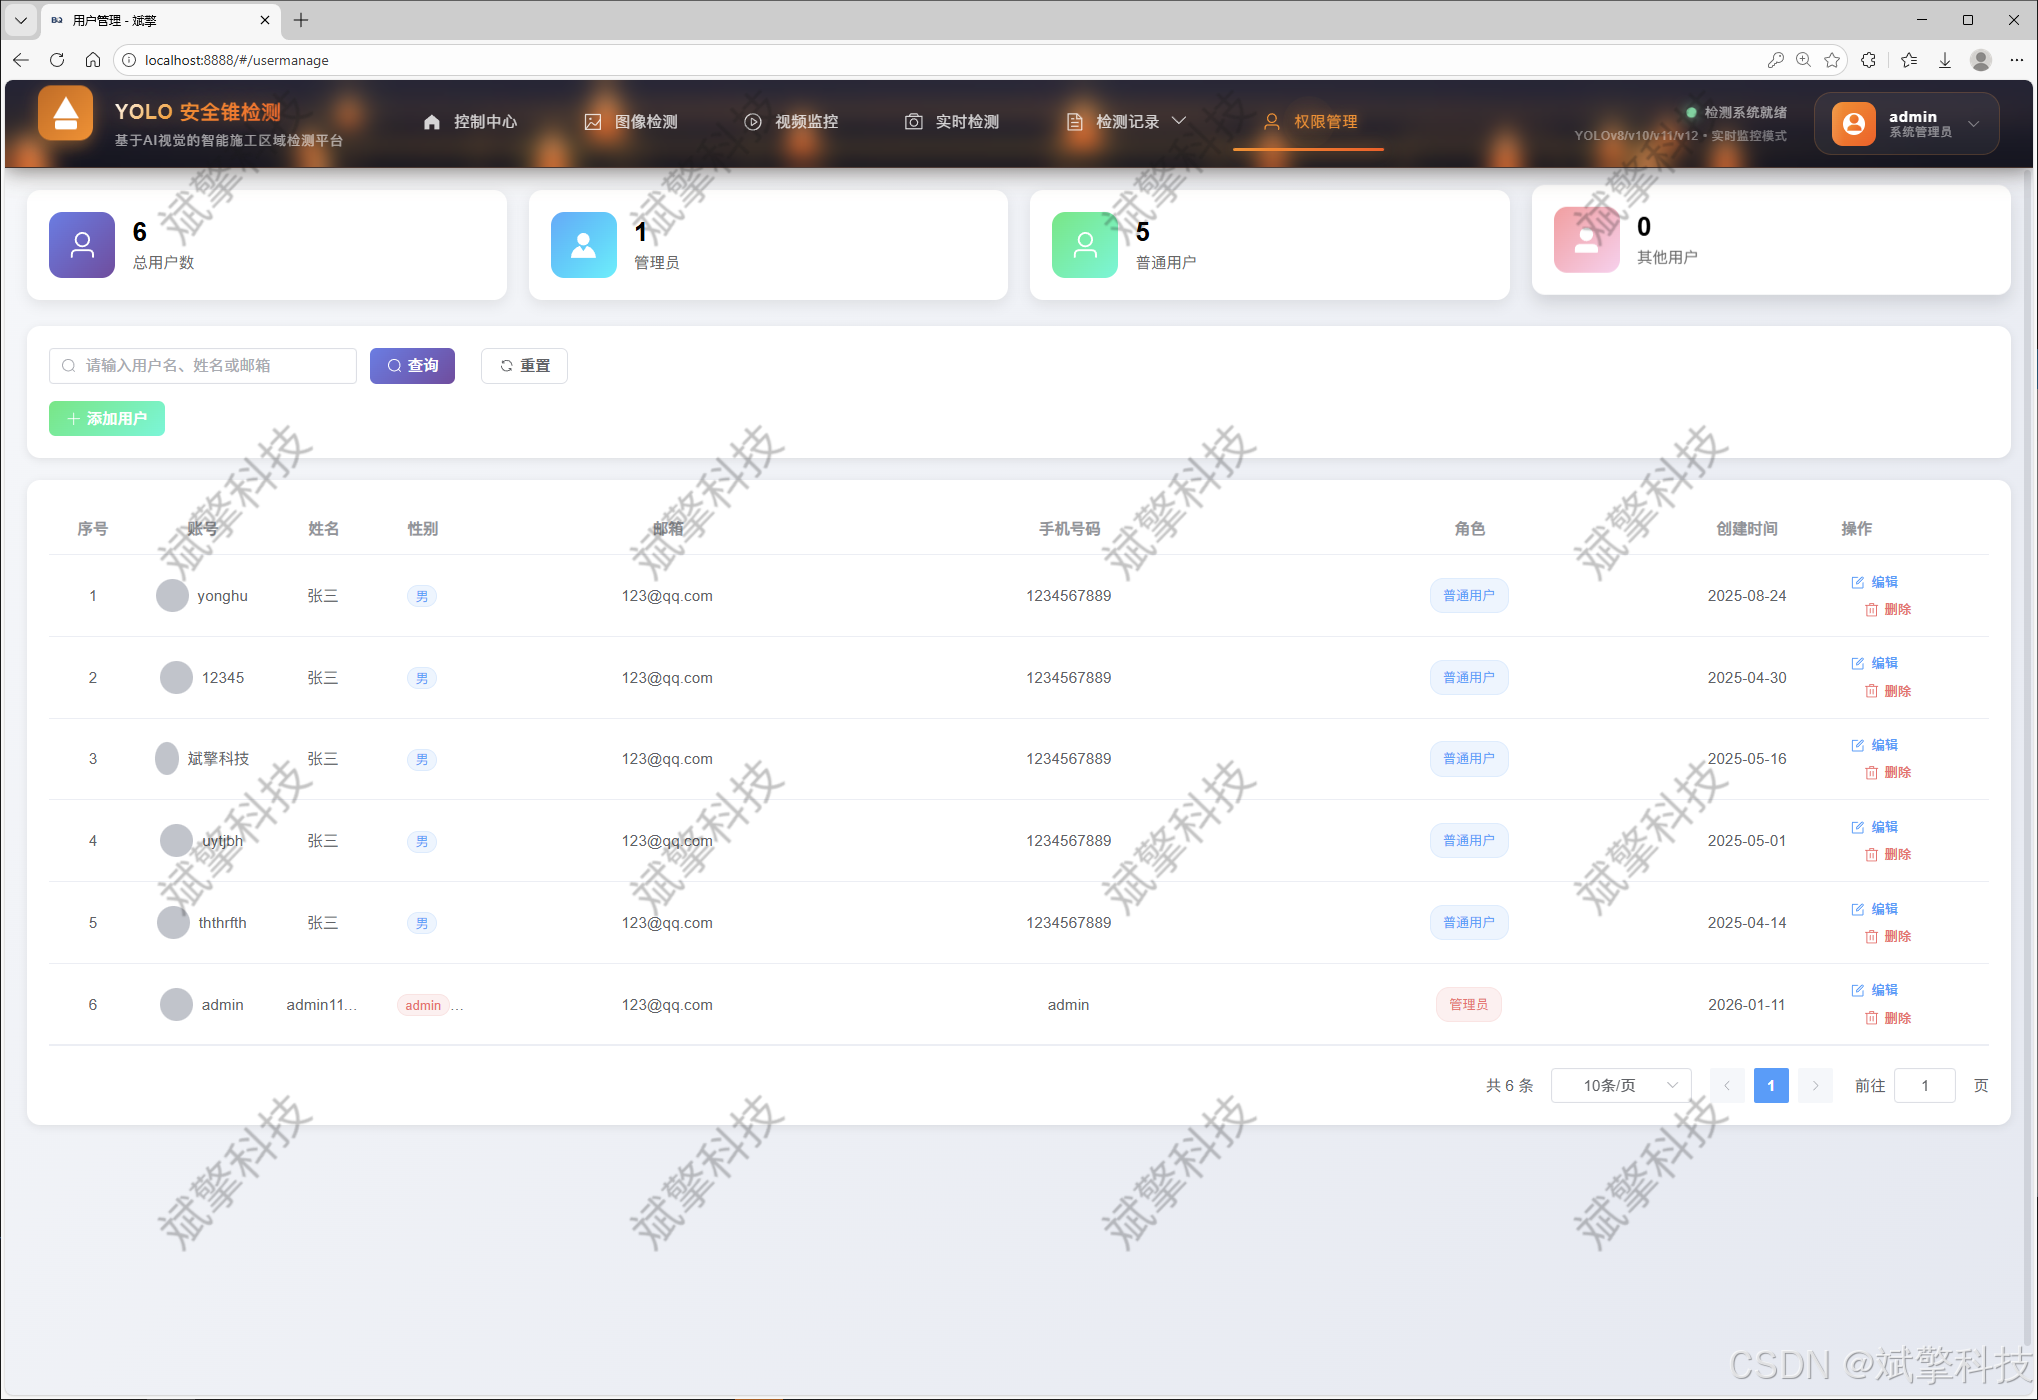Click the page jump number field
This screenshot has height=1400, width=2038.
click(1923, 1085)
